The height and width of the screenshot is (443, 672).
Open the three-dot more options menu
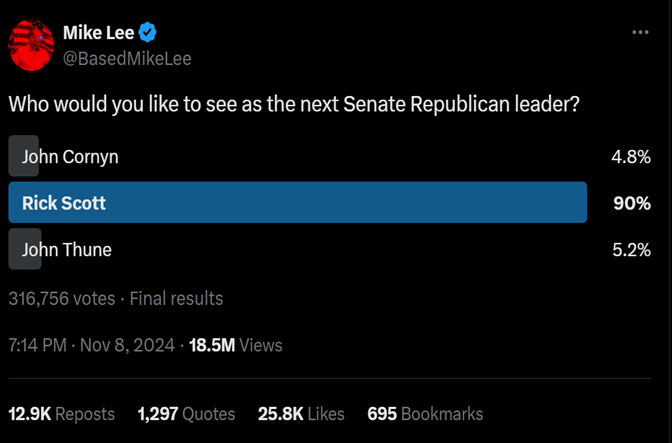click(x=641, y=33)
